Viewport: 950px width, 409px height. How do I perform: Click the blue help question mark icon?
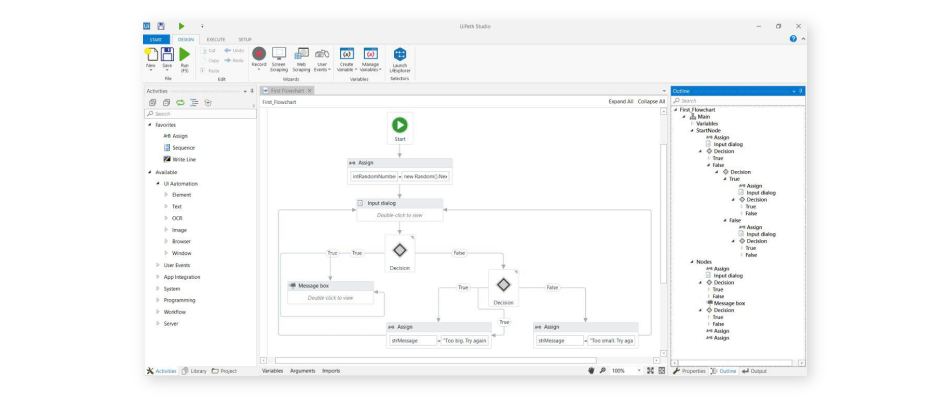pos(793,39)
